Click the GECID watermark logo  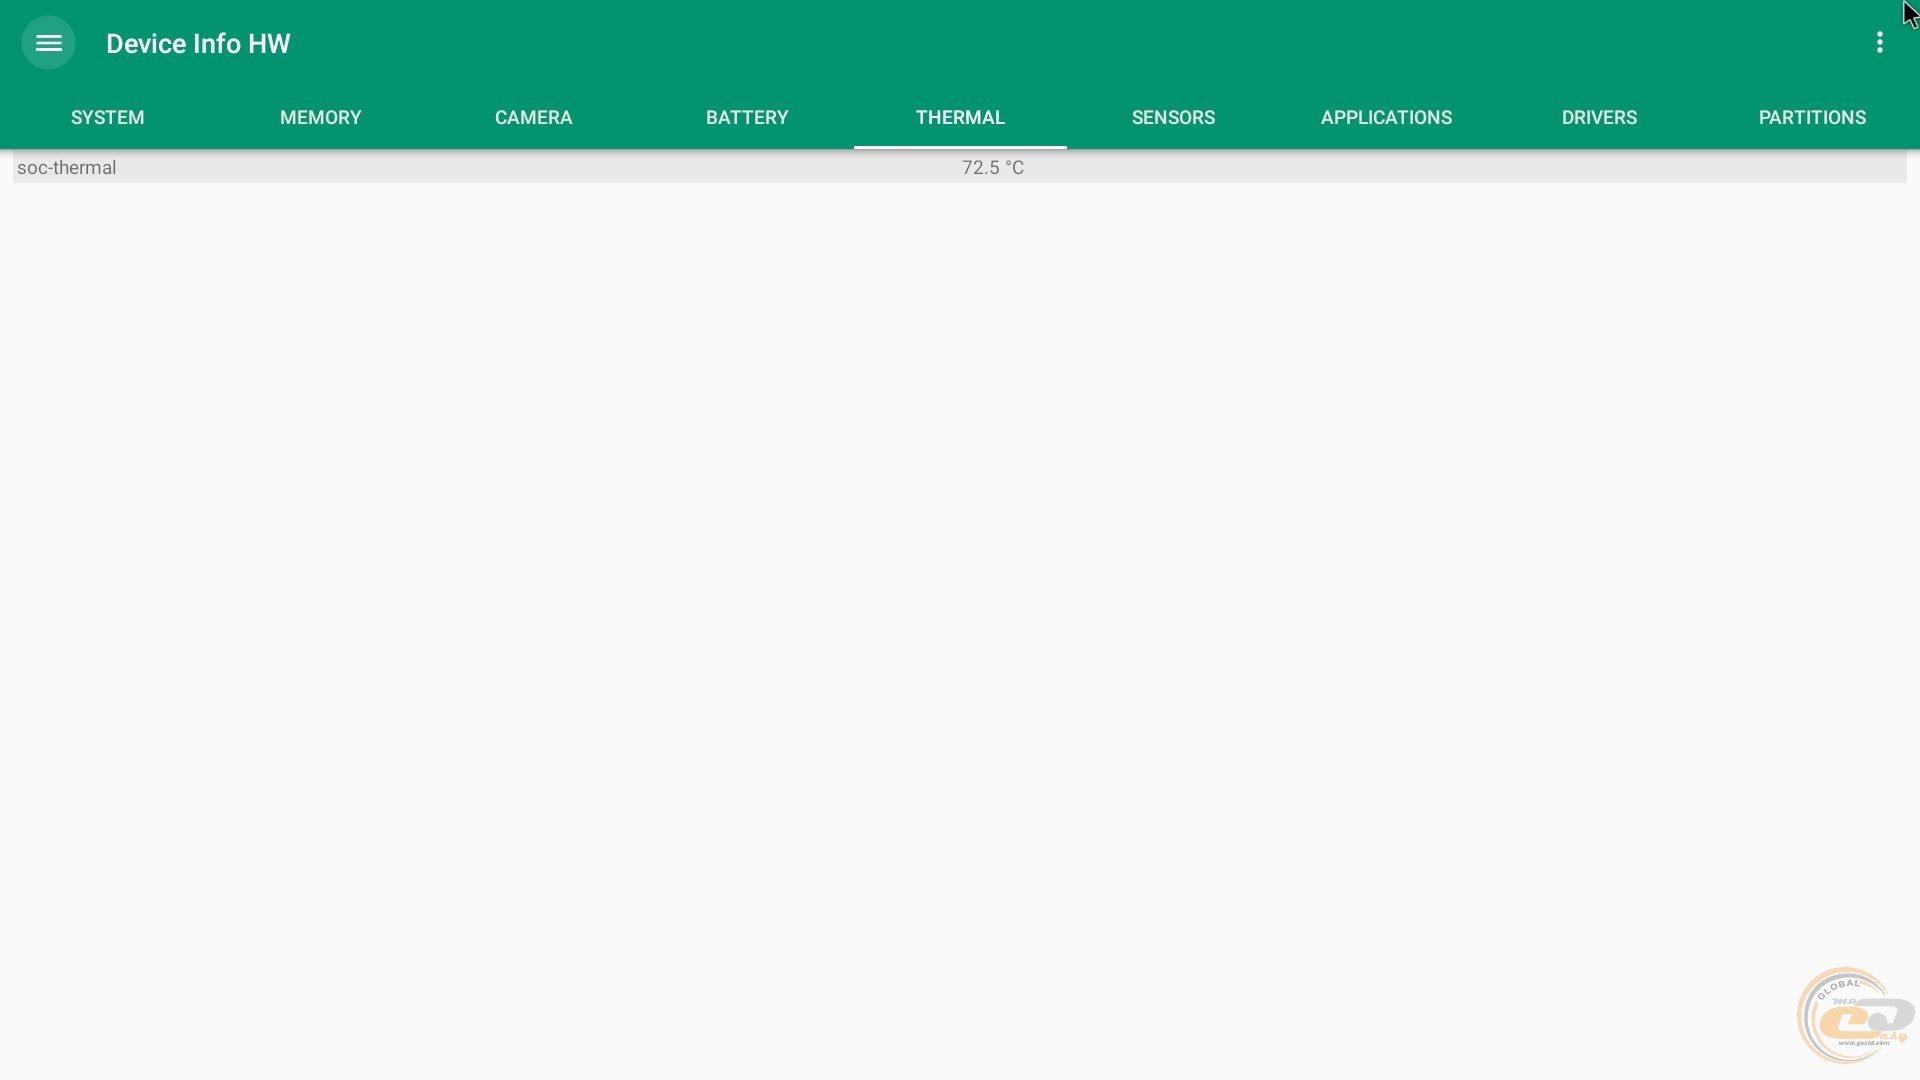pyautogui.click(x=1853, y=1015)
